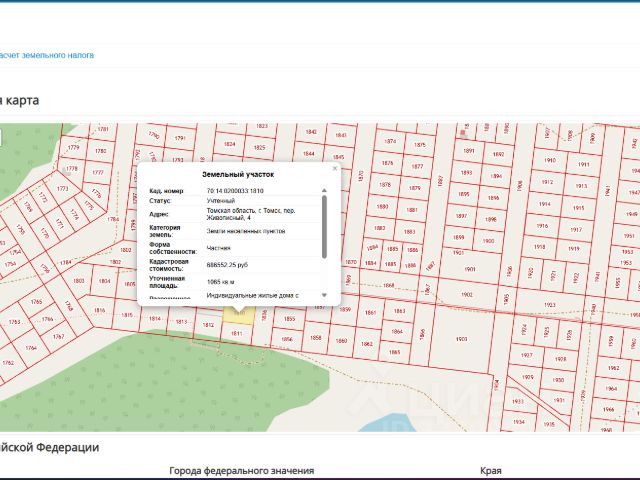Screen dimensions: 640x480
Task: Click the popup scrollbar down arrow
Action: [324, 296]
